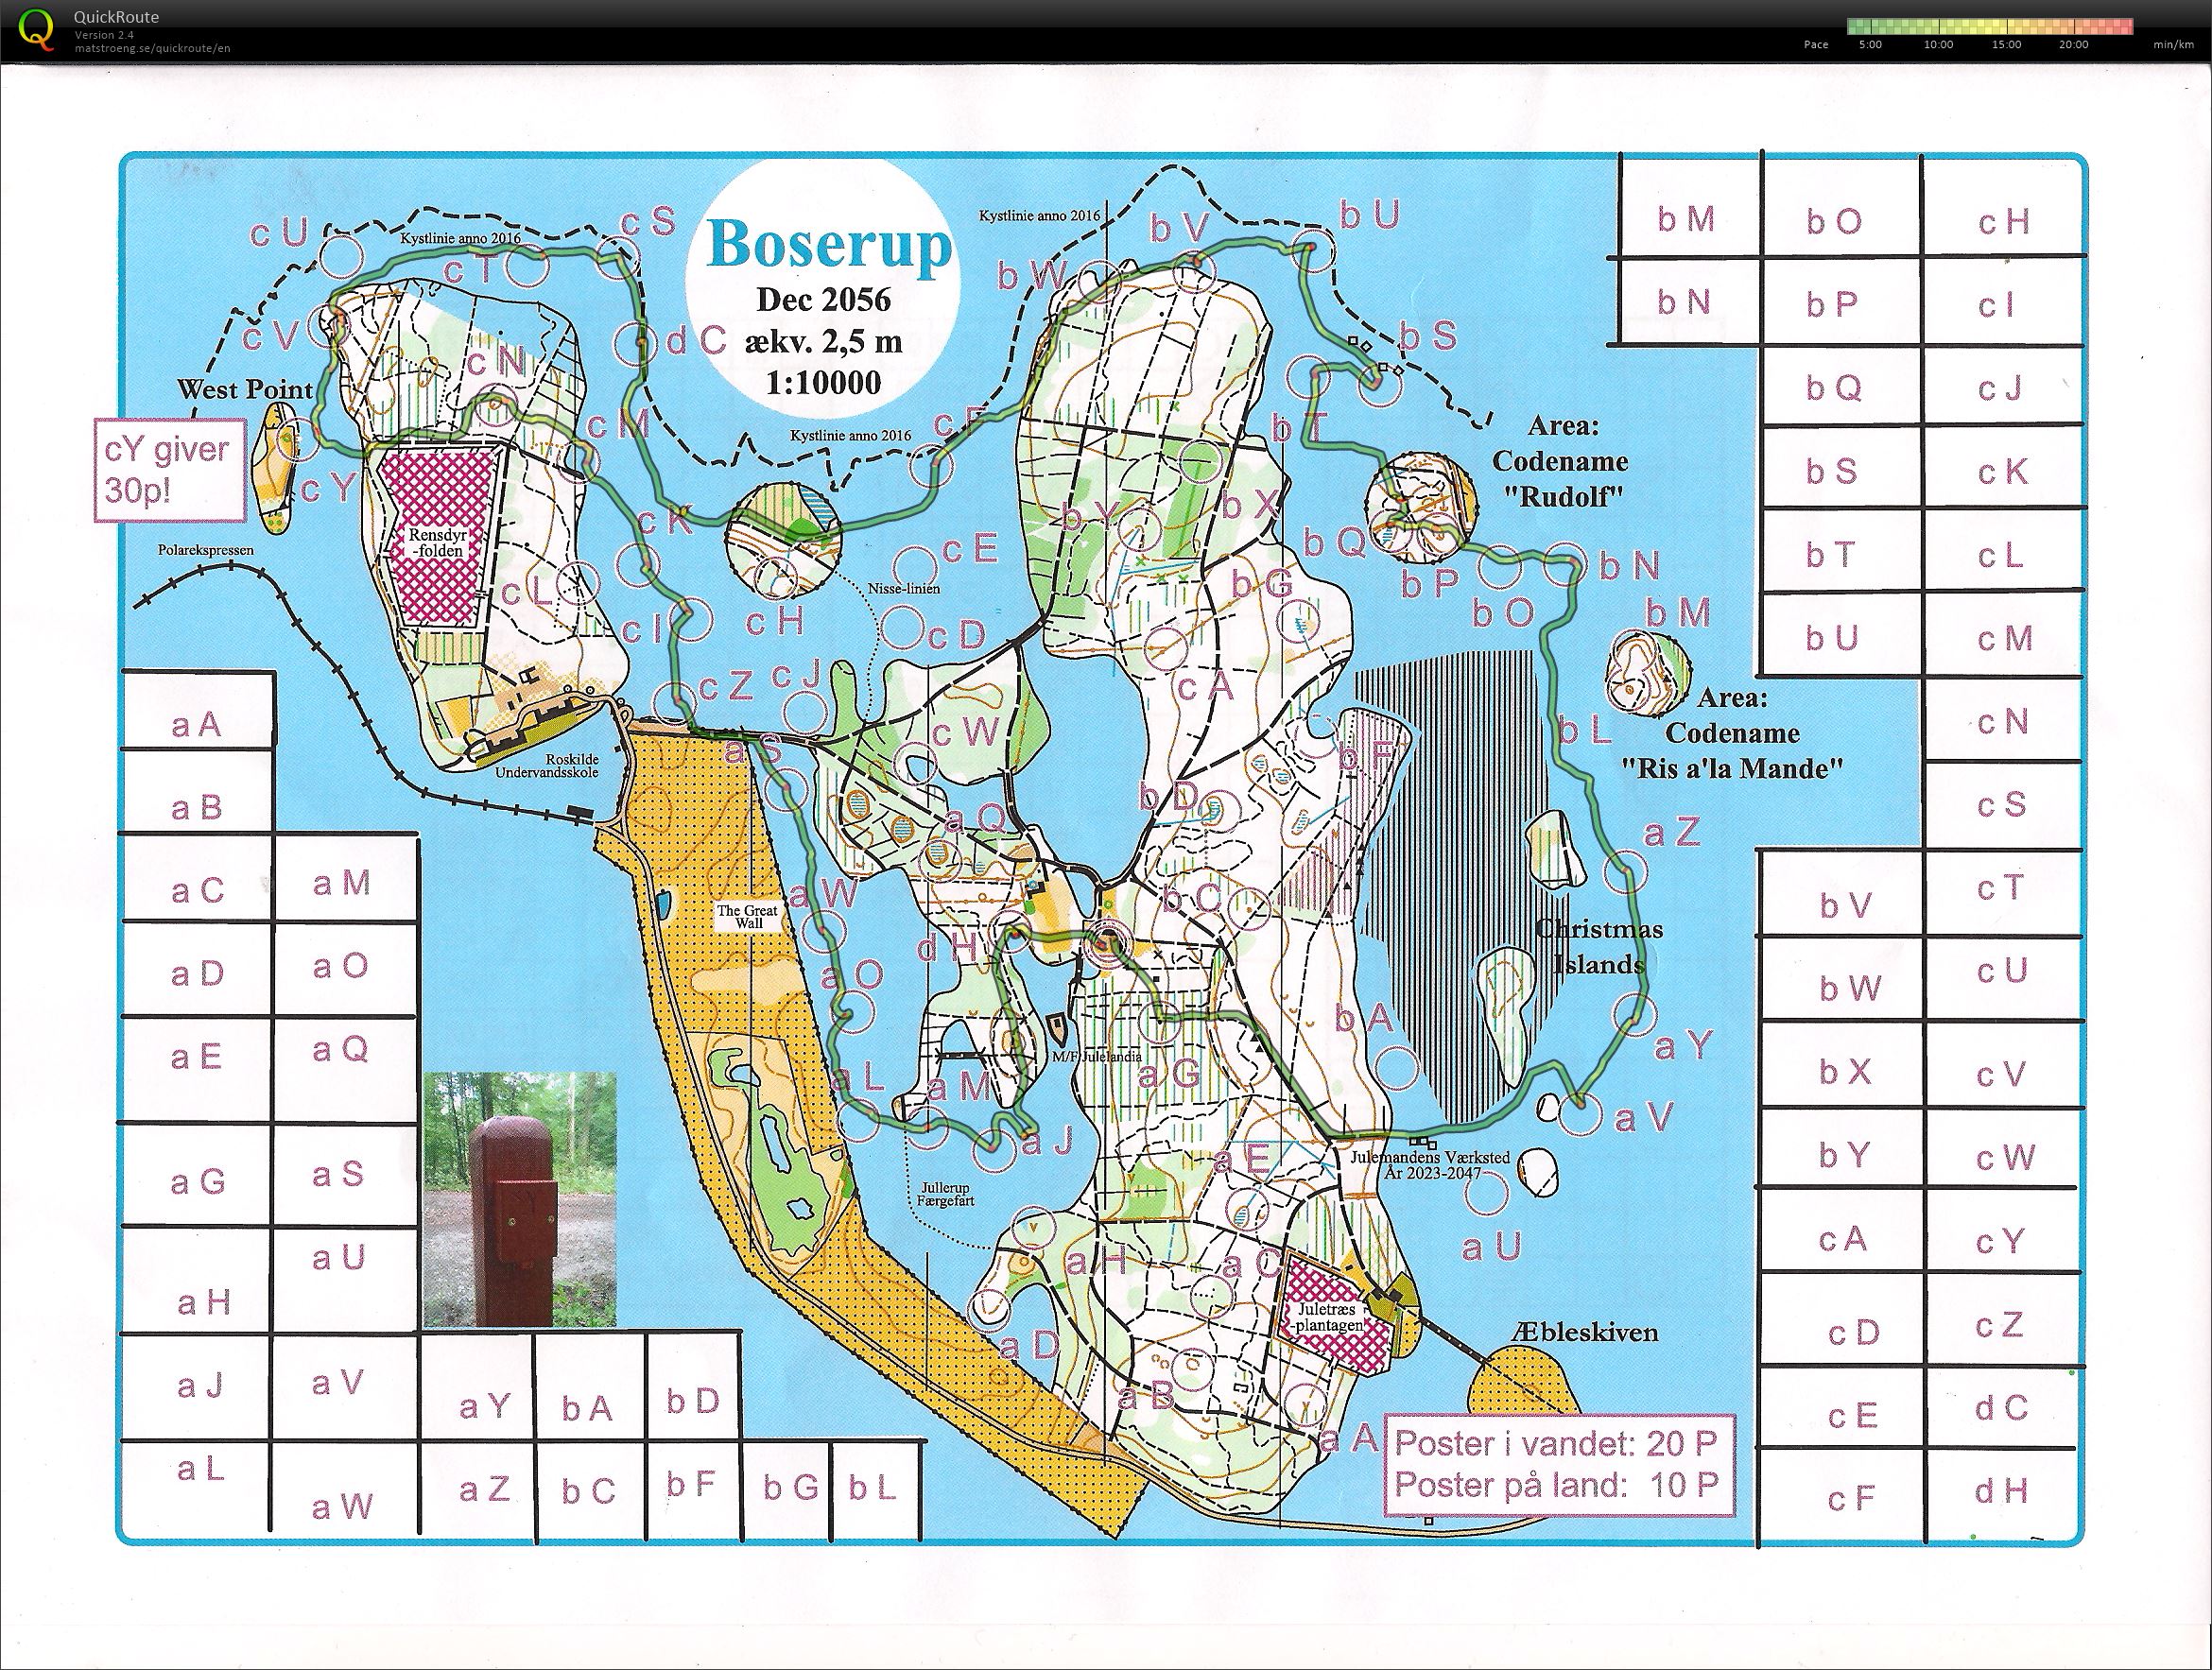2212x1670 pixels.
Task: Click the 'Dec 2056' date text
Action: point(824,299)
